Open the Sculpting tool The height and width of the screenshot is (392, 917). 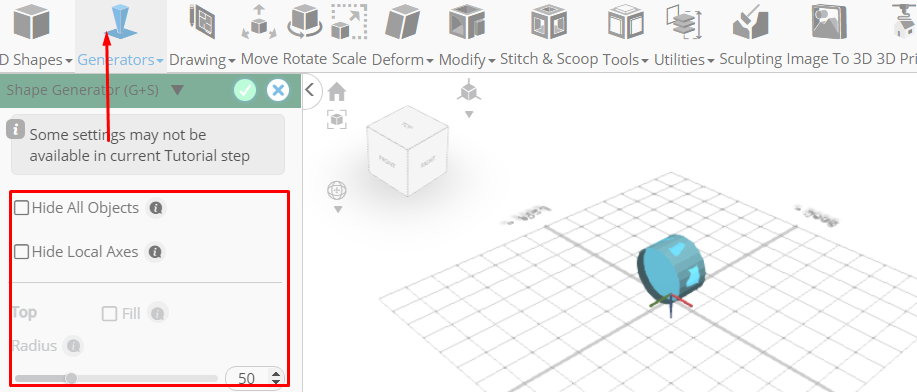click(750, 22)
